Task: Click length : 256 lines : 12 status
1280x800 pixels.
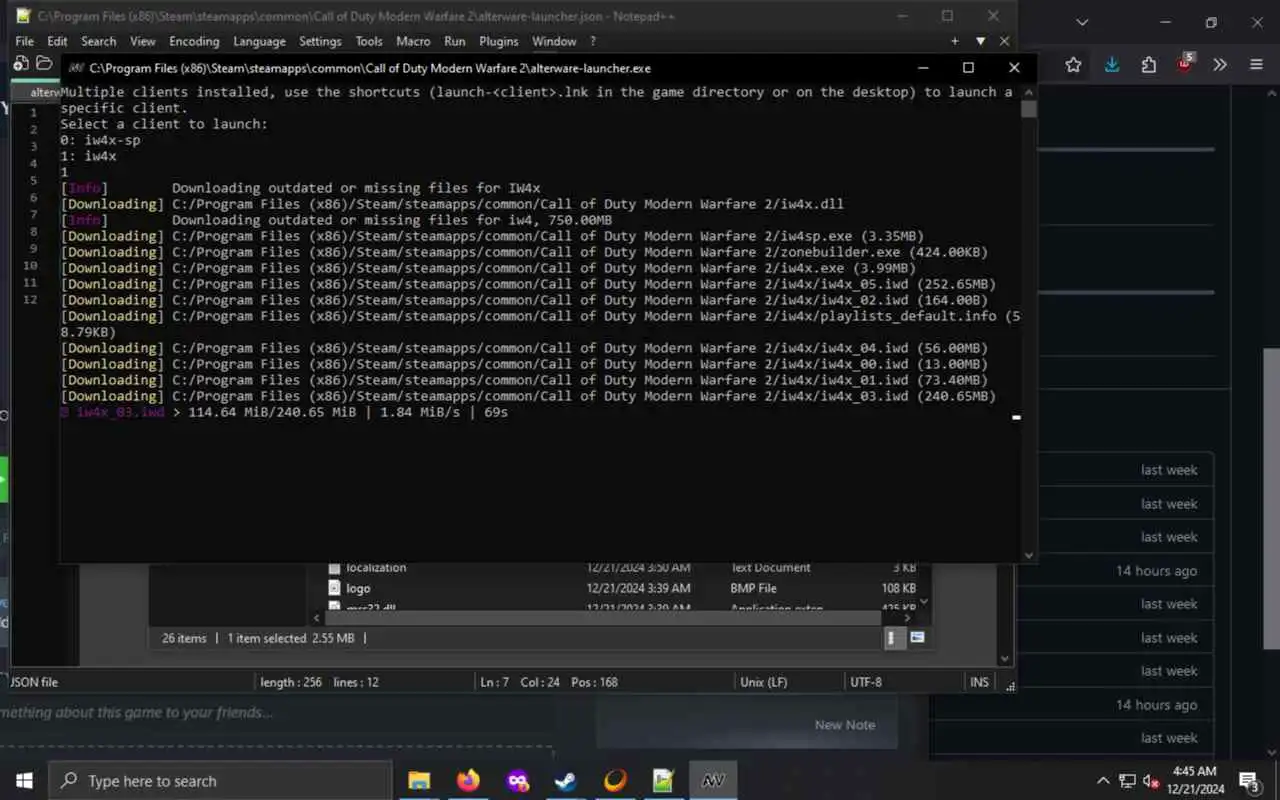Action: click(320, 682)
